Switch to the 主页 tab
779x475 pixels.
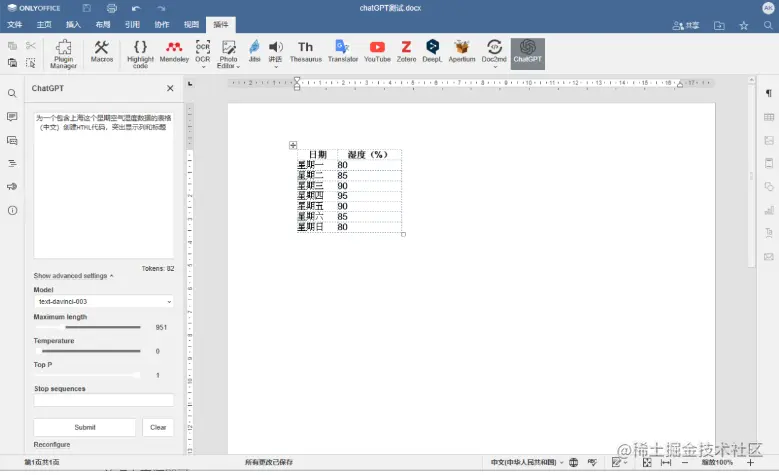[x=44, y=25]
